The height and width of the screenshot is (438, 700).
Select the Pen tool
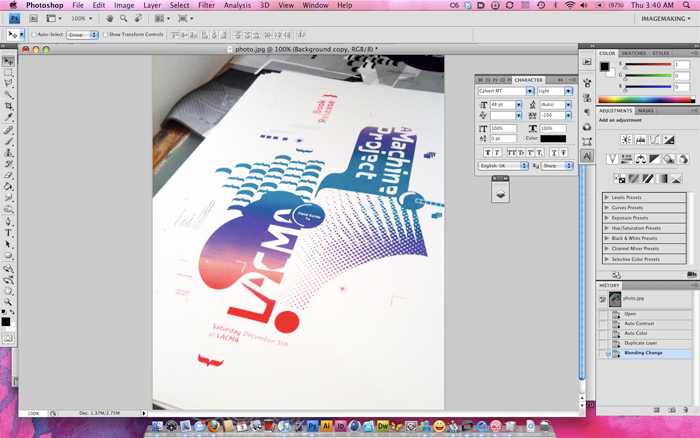pyautogui.click(x=8, y=221)
